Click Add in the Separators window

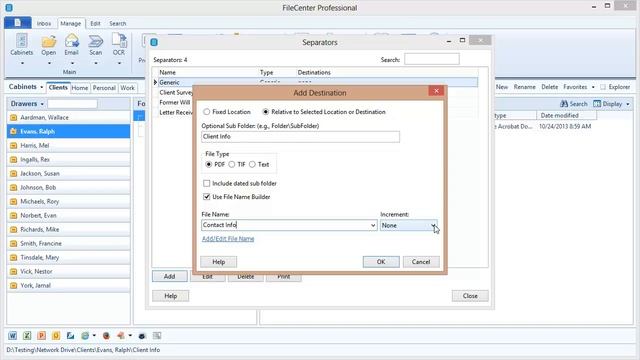point(169,276)
